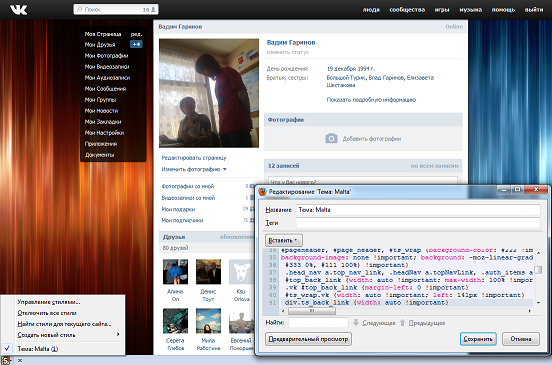Open 'Моя Страница' in left menu
The width and height of the screenshot is (552, 365).
click(103, 34)
